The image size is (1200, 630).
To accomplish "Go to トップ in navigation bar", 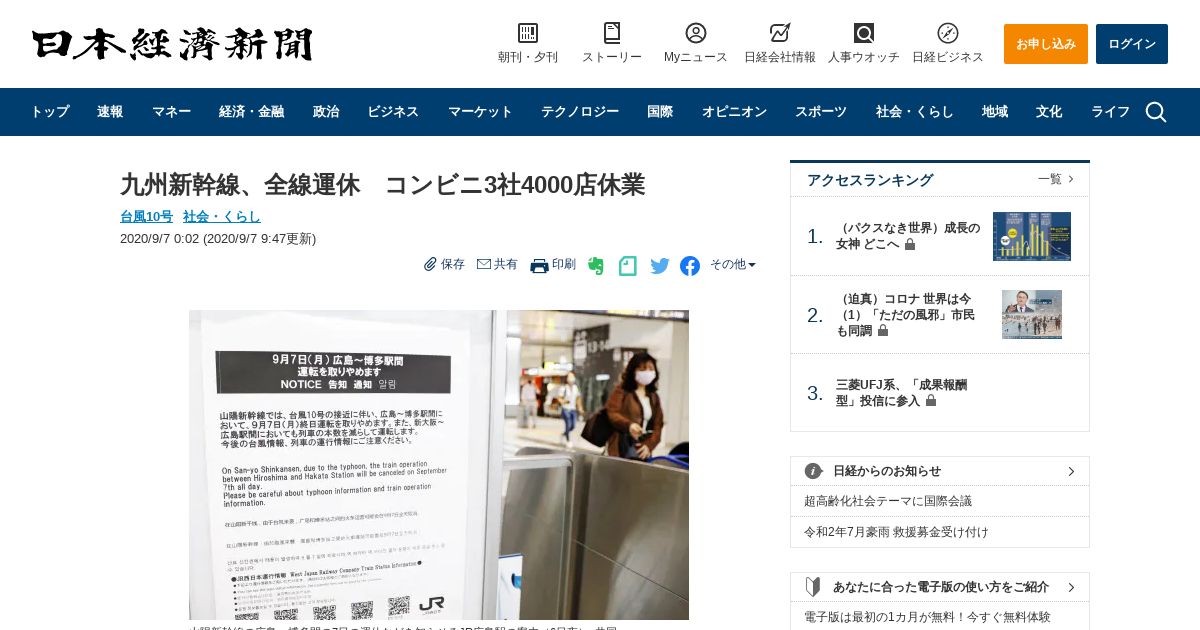I will tap(50, 112).
